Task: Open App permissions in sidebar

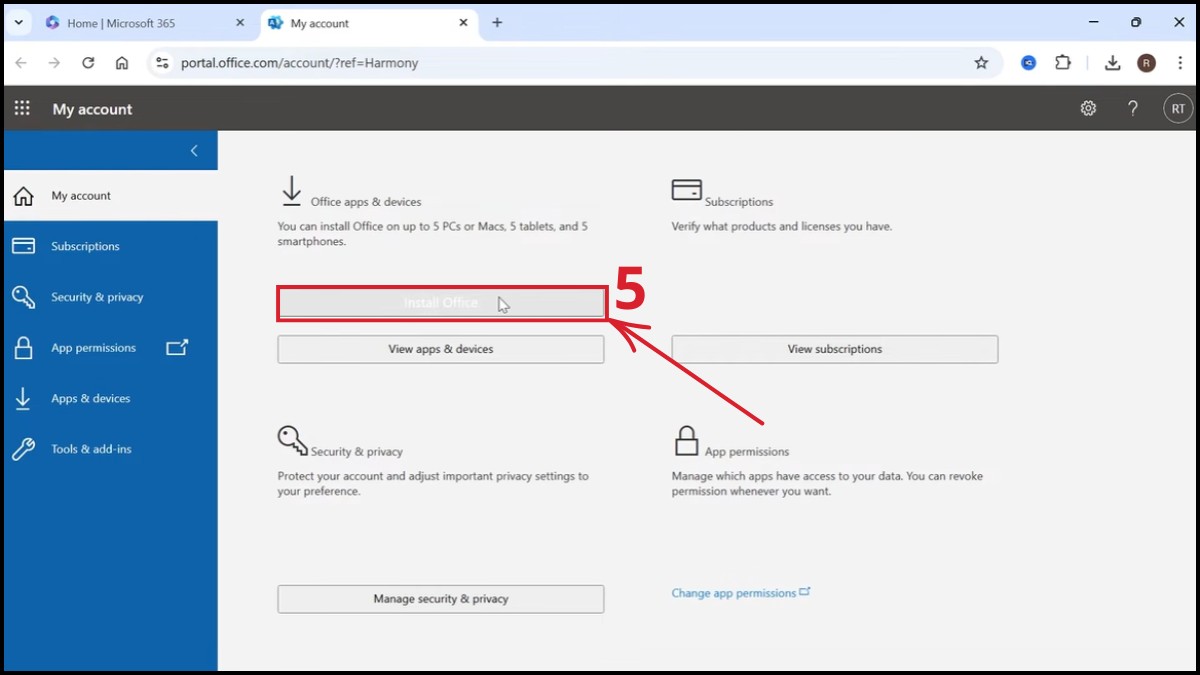Action: [109, 348]
